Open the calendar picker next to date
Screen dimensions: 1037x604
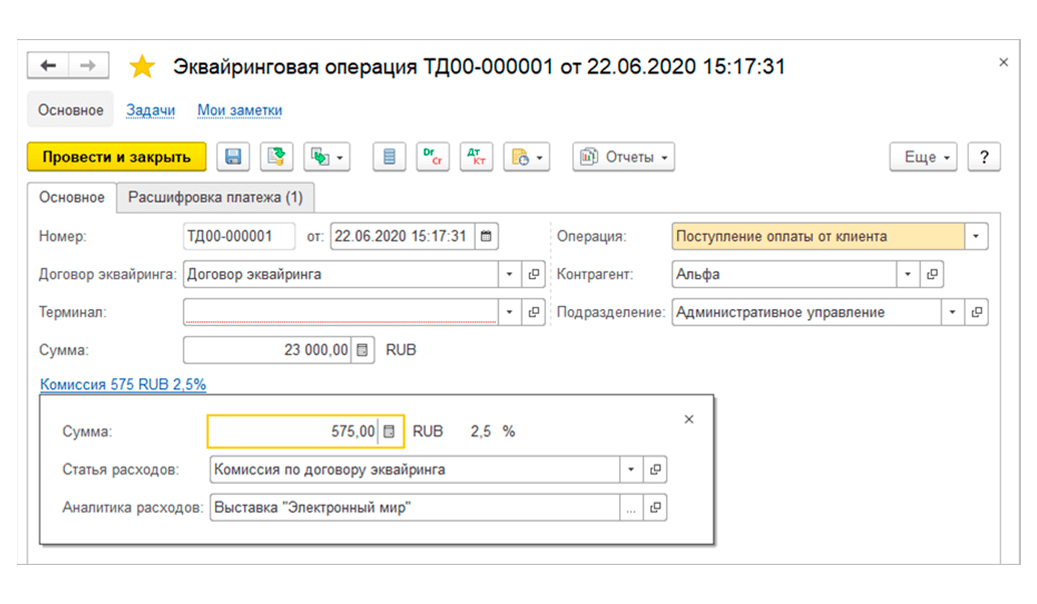(x=486, y=236)
